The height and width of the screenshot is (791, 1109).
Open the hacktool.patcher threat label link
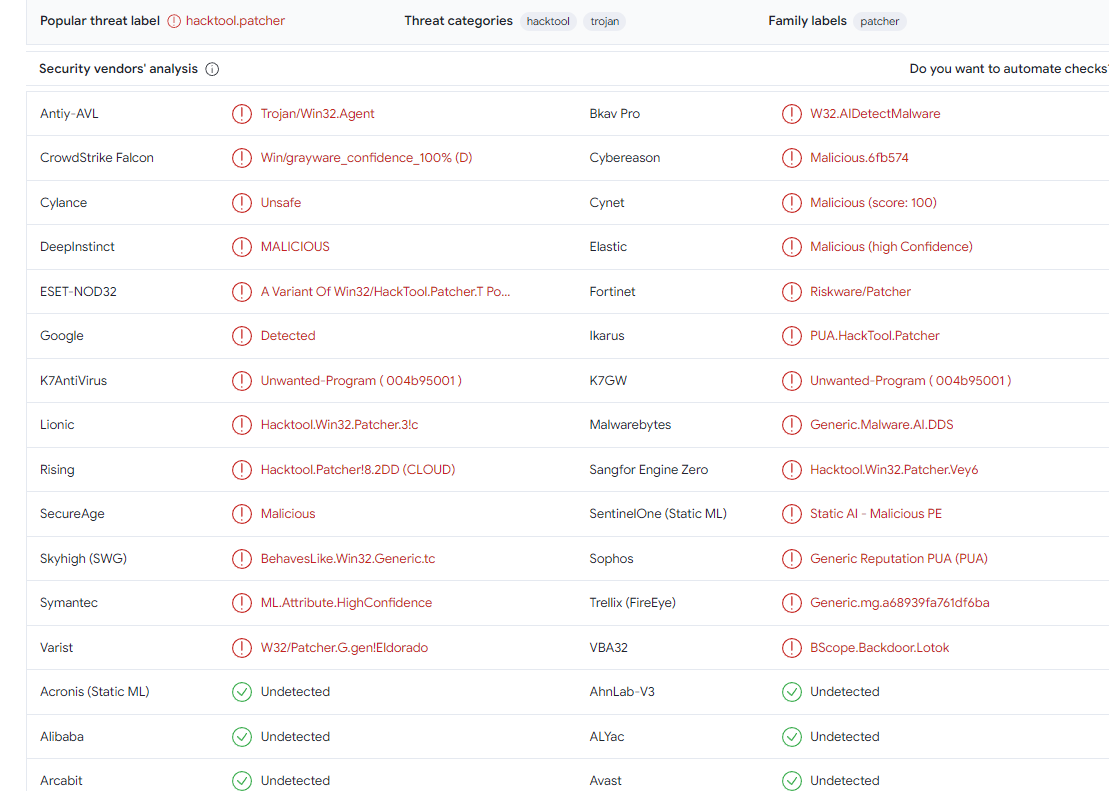pos(235,21)
